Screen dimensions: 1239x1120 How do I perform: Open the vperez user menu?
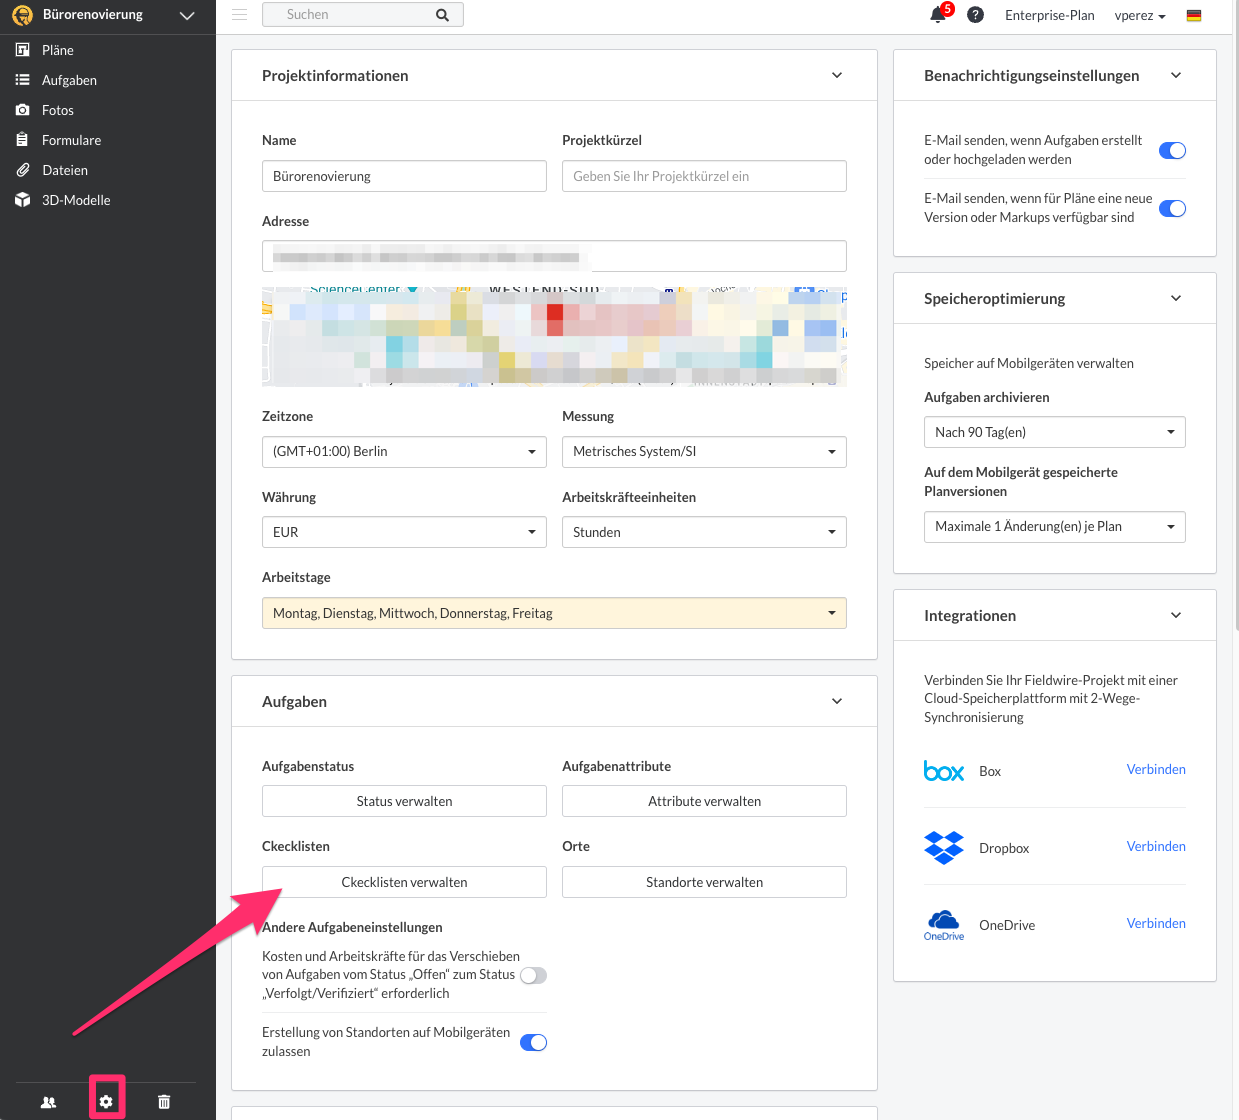pos(1140,16)
